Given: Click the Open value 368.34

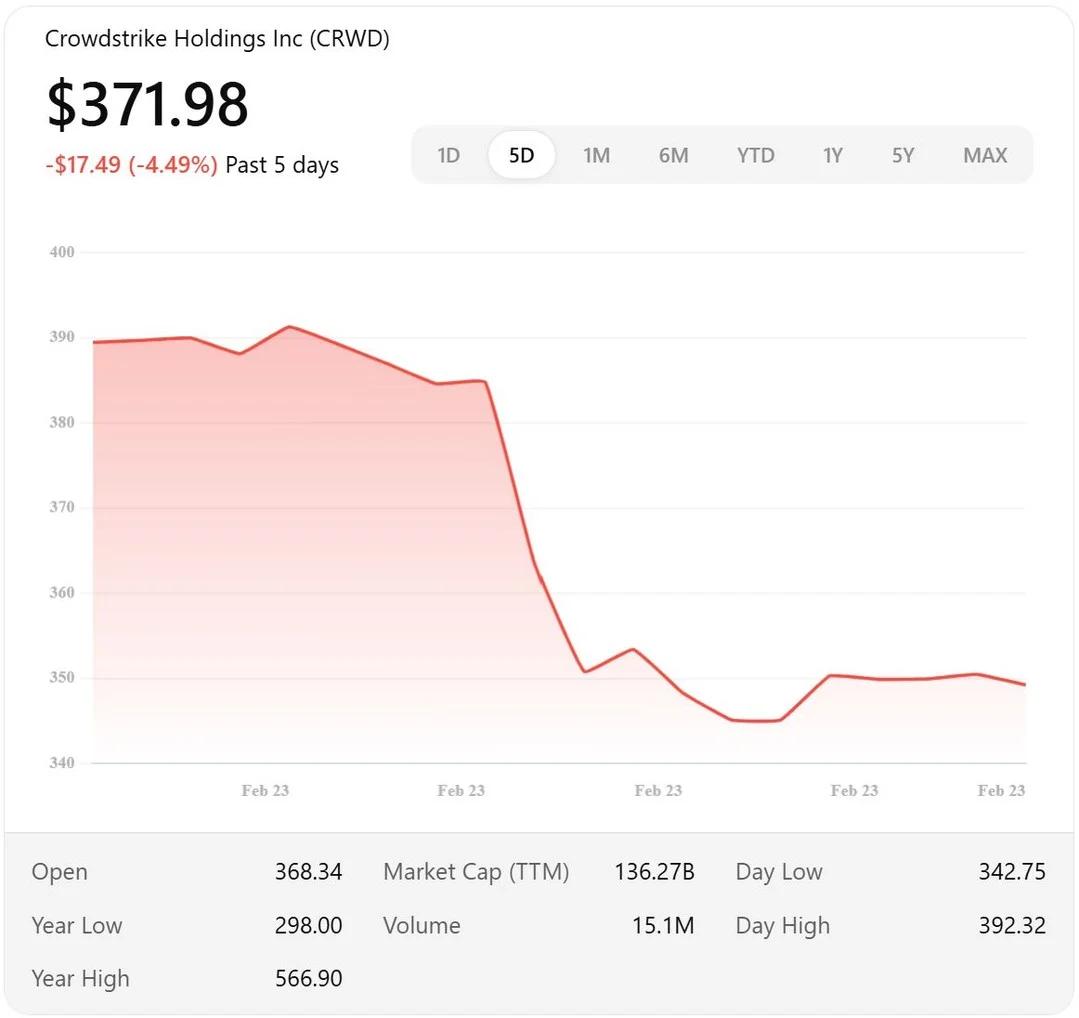Looking at the screenshot, I should click(x=308, y=872).
